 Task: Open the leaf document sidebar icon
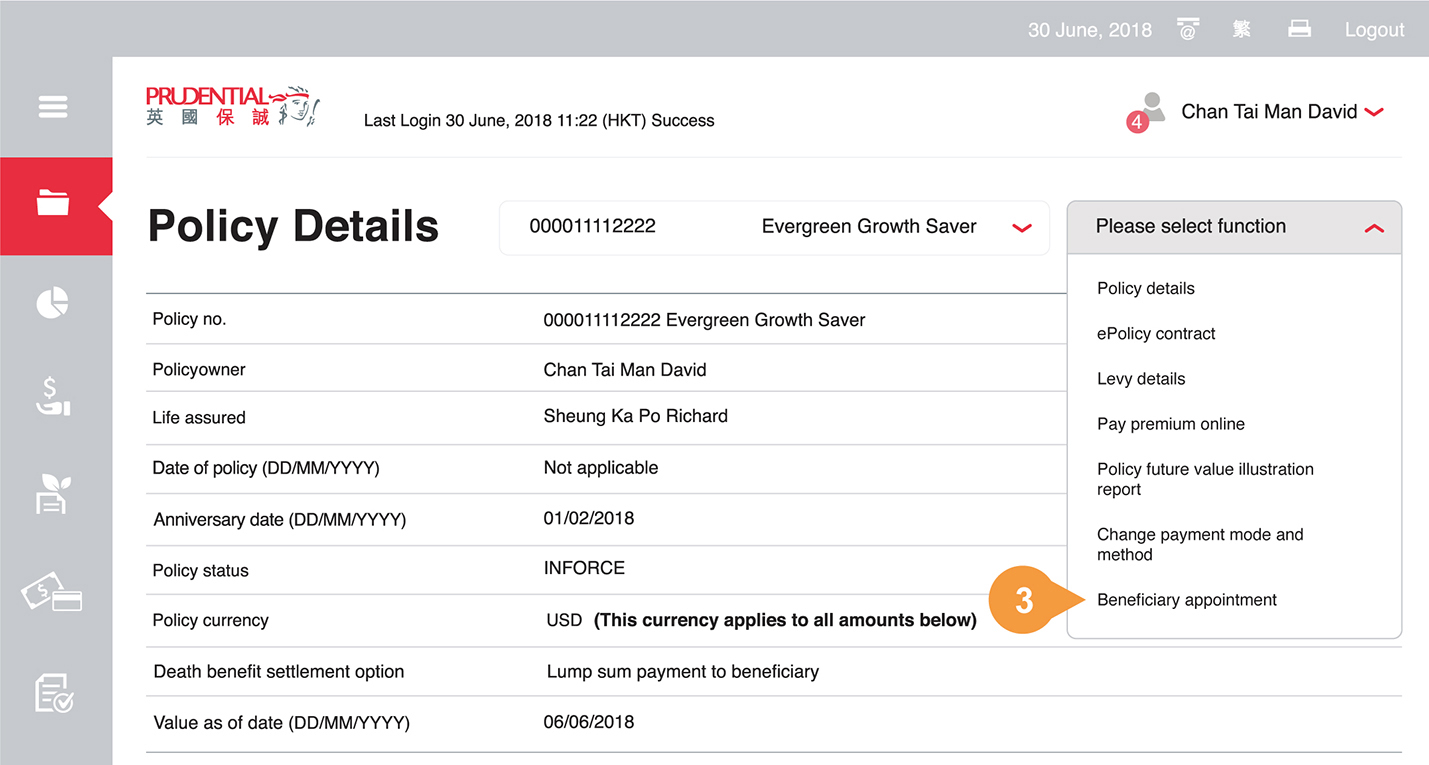pyautogui.click(x=53, y=494)
